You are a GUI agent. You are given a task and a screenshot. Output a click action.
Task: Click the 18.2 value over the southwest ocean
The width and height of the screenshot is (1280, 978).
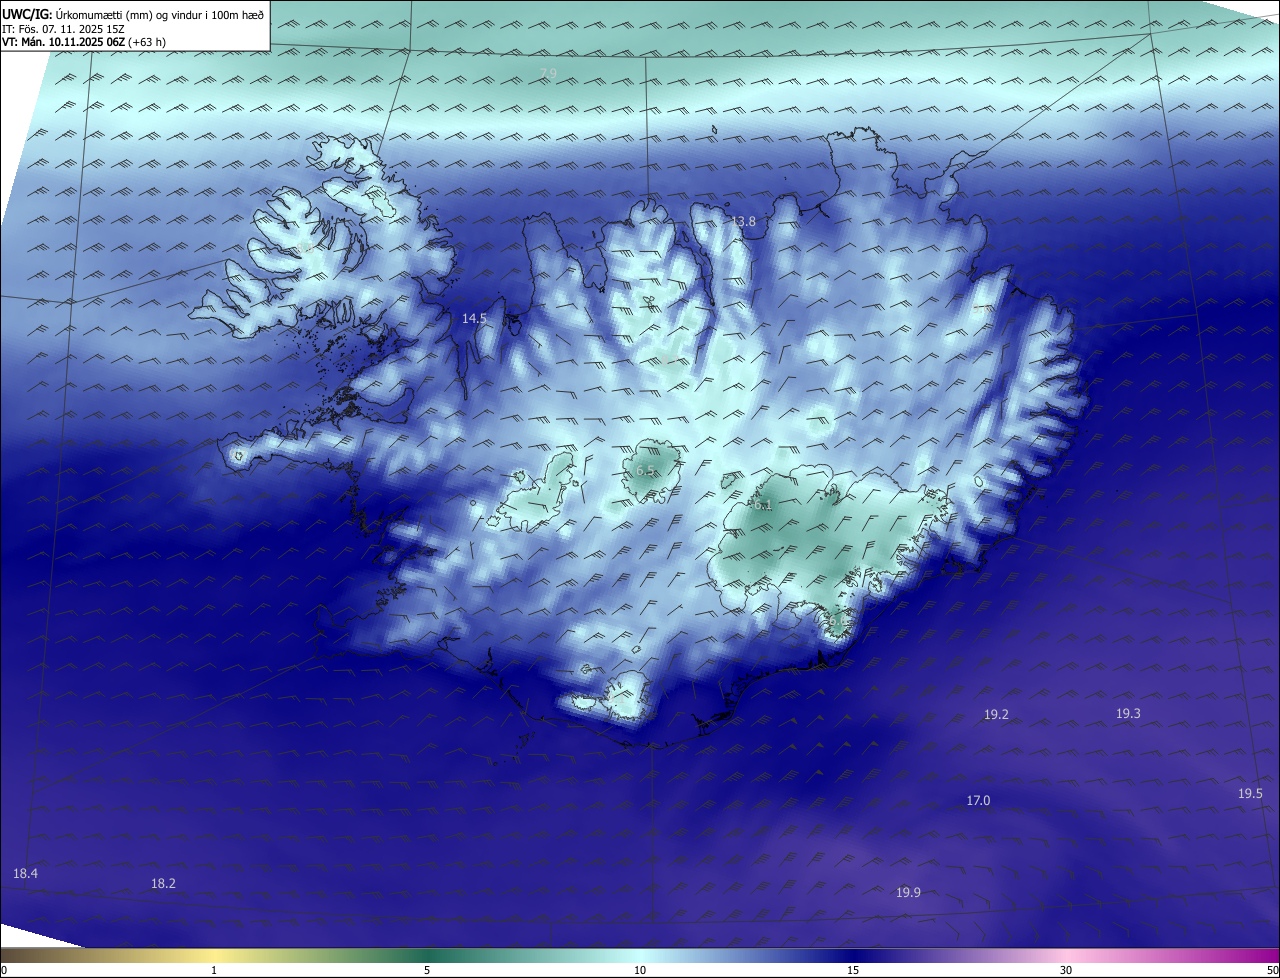click(x=163, y=883)
